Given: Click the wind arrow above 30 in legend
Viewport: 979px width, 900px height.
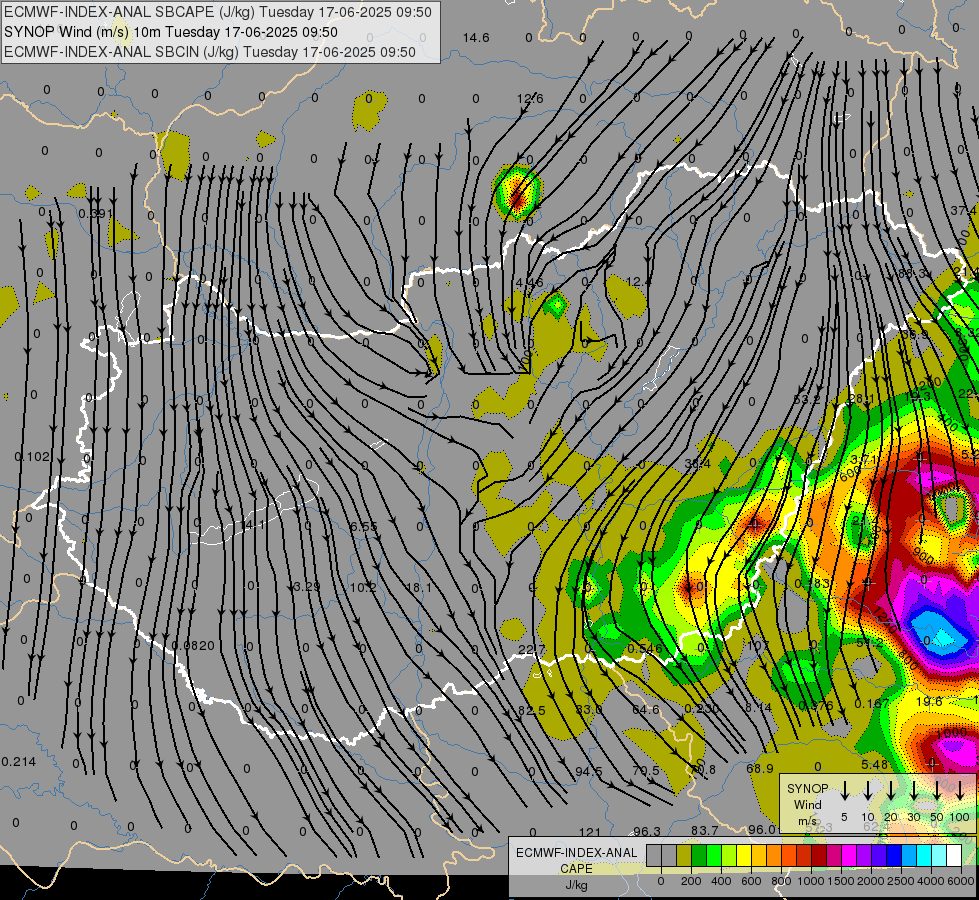Looking at the screenshot, I should 914,790.
